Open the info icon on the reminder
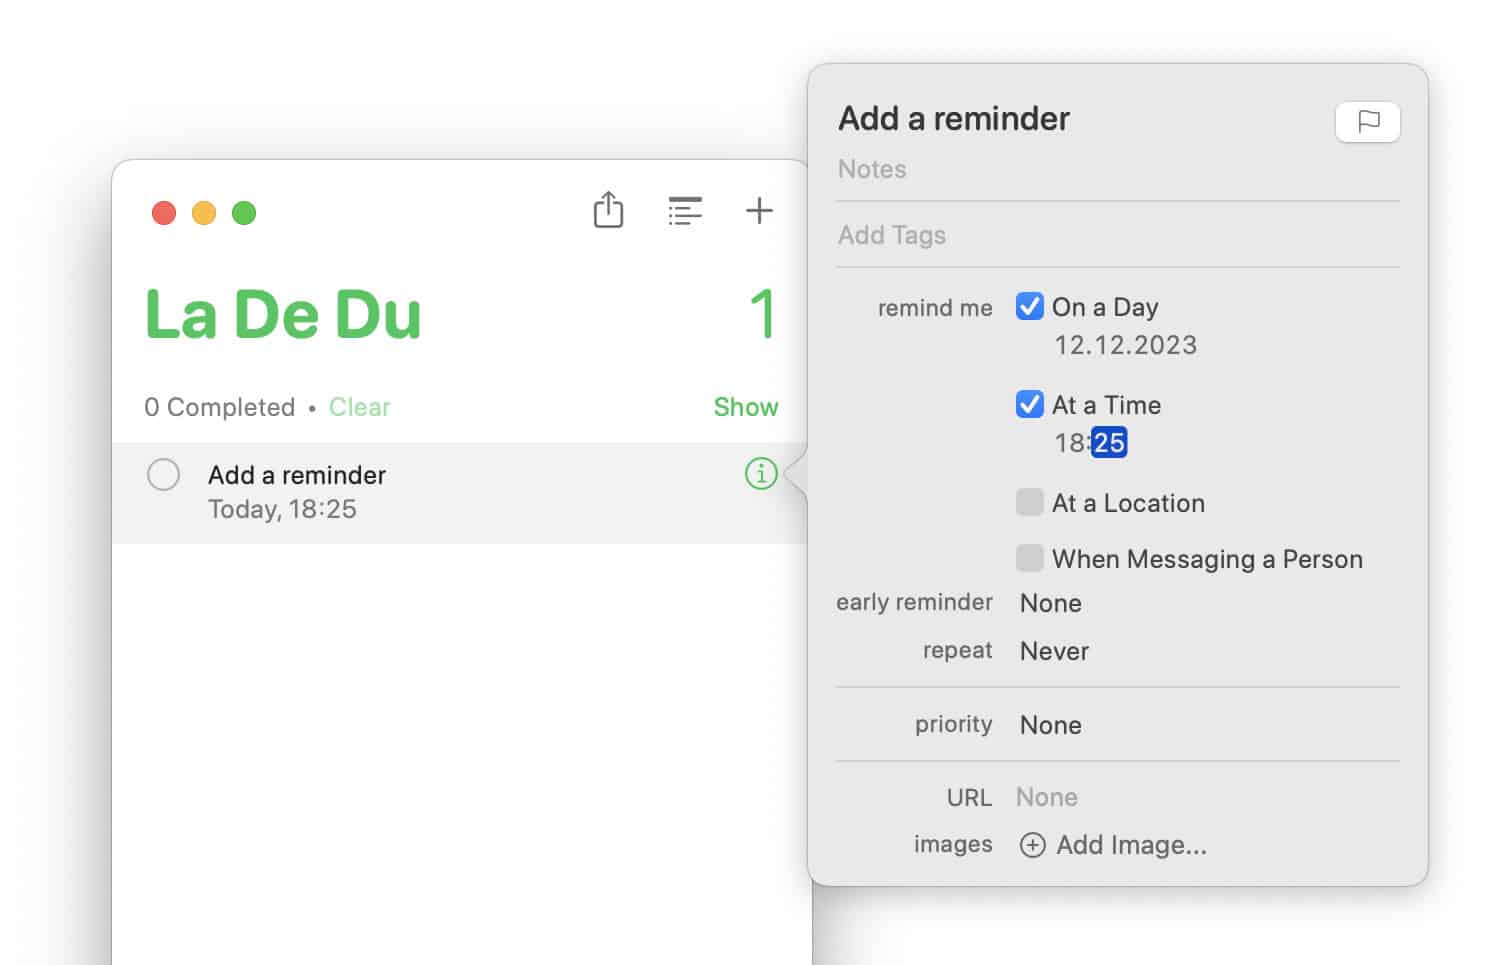1500x965 pixels. (760, 474)
